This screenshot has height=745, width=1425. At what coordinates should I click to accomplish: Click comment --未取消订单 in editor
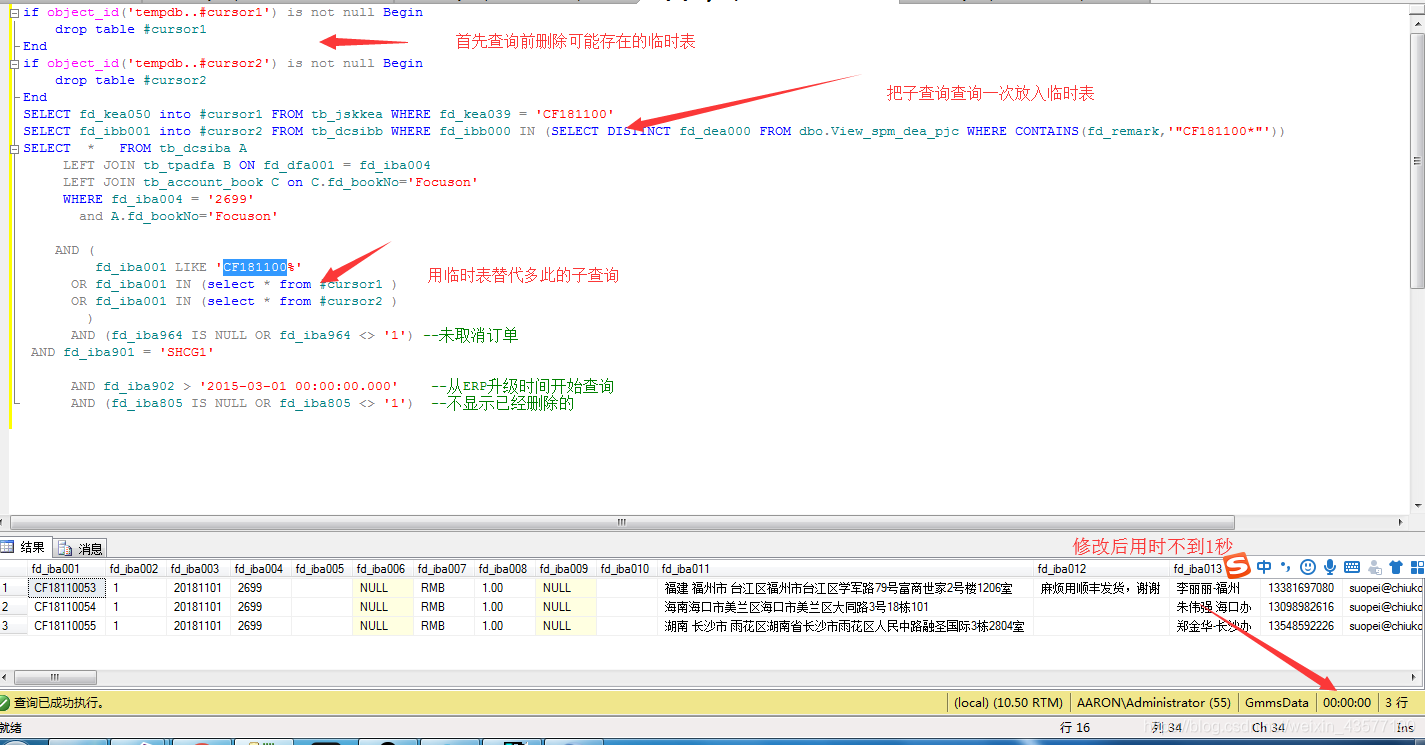click(471, 335)
